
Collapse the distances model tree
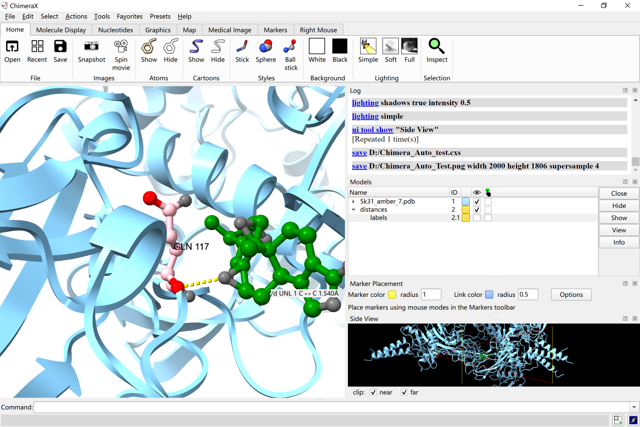click(x=353, y=209)
